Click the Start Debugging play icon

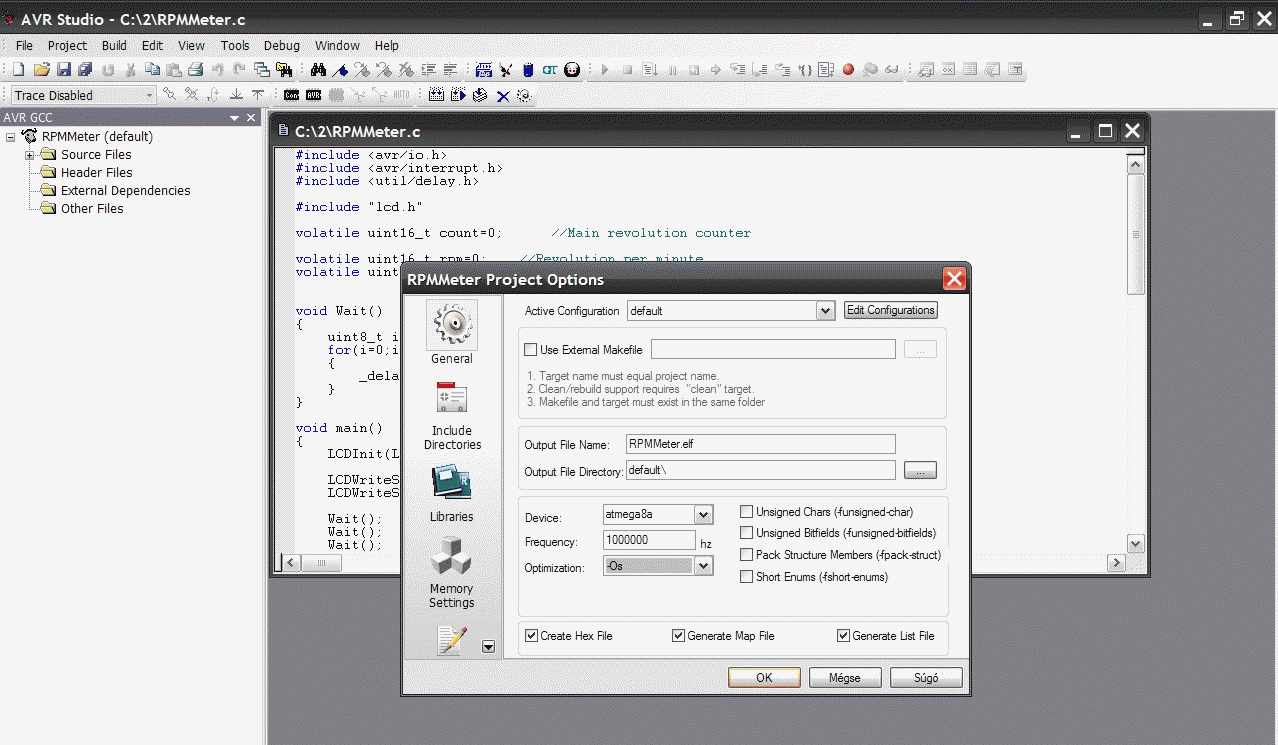tap(604, 70)
